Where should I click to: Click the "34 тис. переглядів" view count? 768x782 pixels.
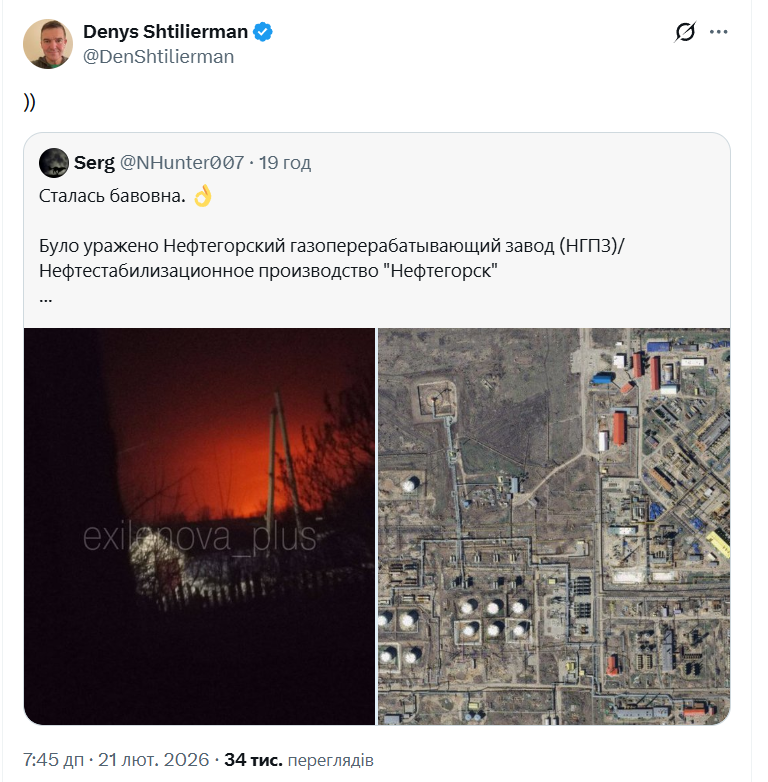[299, 760]
